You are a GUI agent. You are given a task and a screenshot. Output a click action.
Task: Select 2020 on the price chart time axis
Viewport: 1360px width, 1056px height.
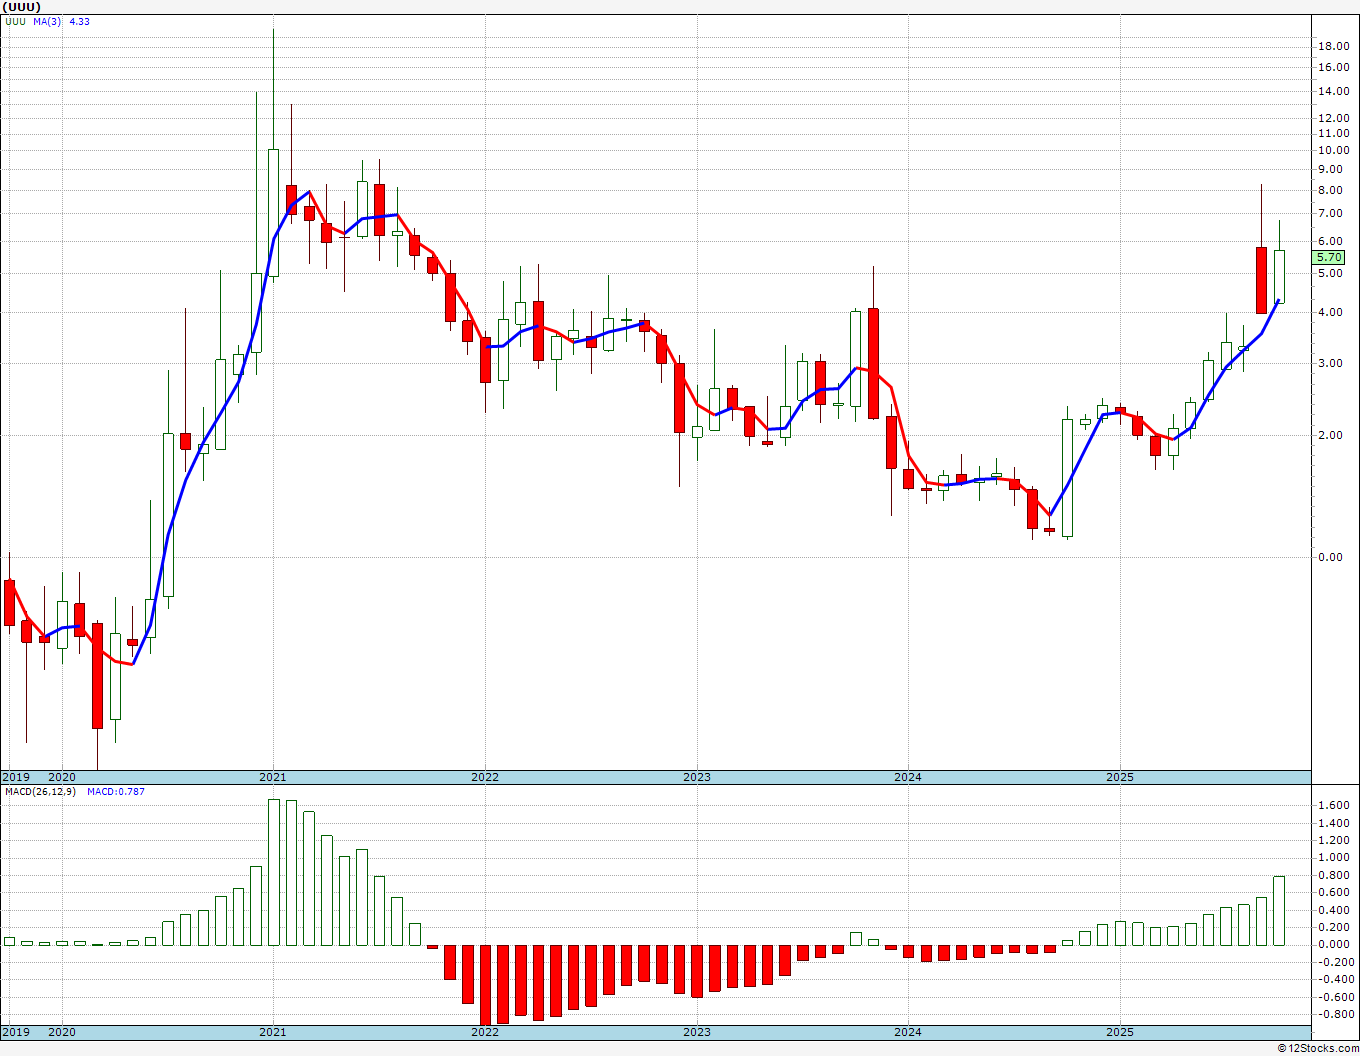(x=62, y=777)
